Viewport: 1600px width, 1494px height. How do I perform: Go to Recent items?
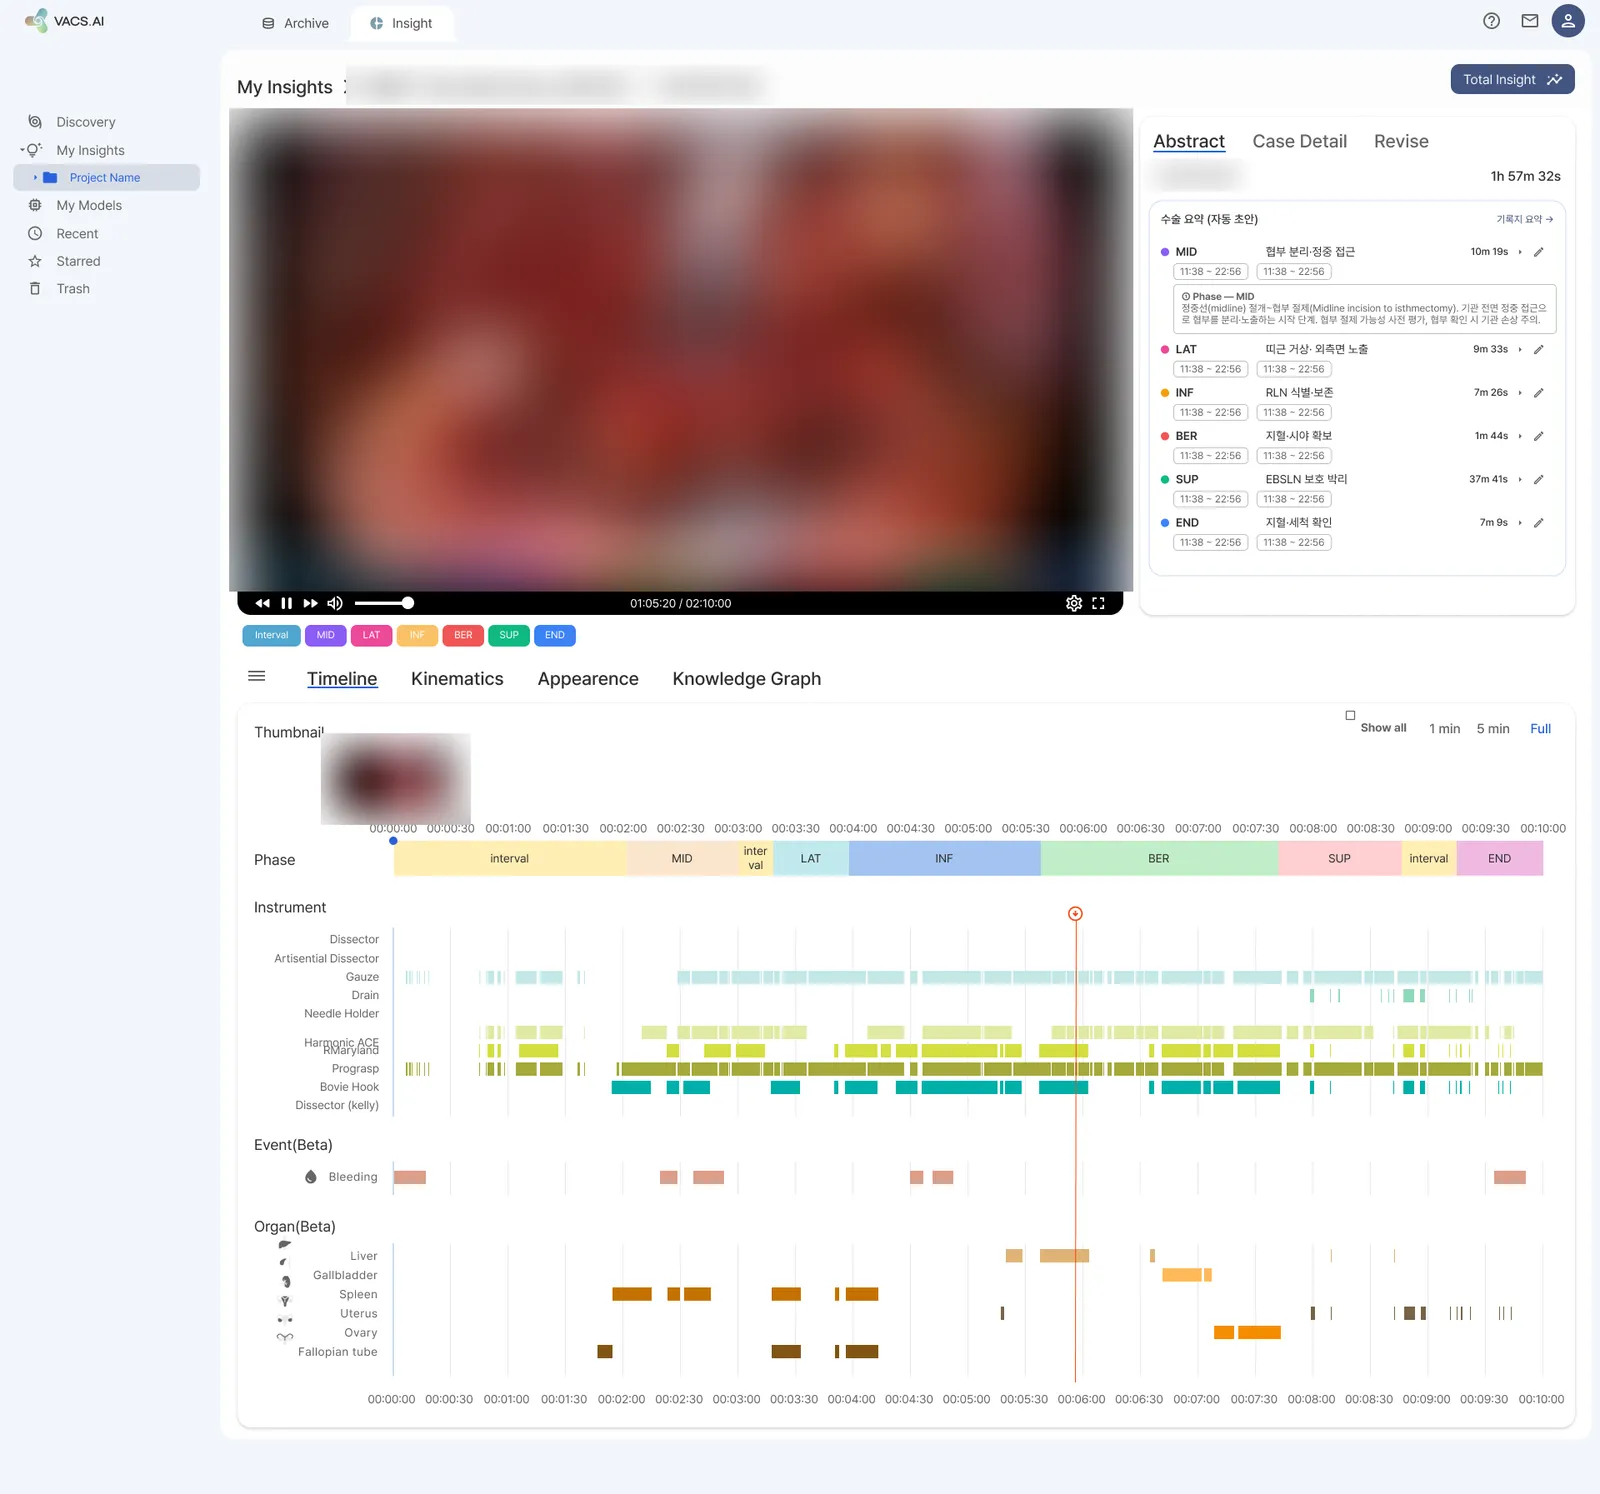click(77, 233)
